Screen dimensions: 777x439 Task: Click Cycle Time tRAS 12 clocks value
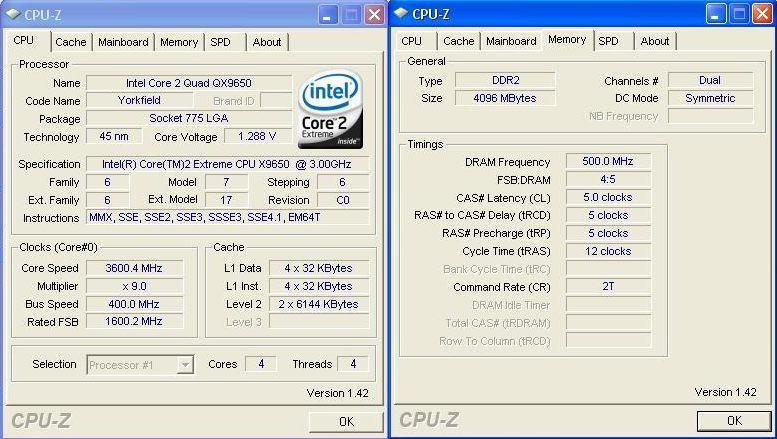[x=609, y=251]
